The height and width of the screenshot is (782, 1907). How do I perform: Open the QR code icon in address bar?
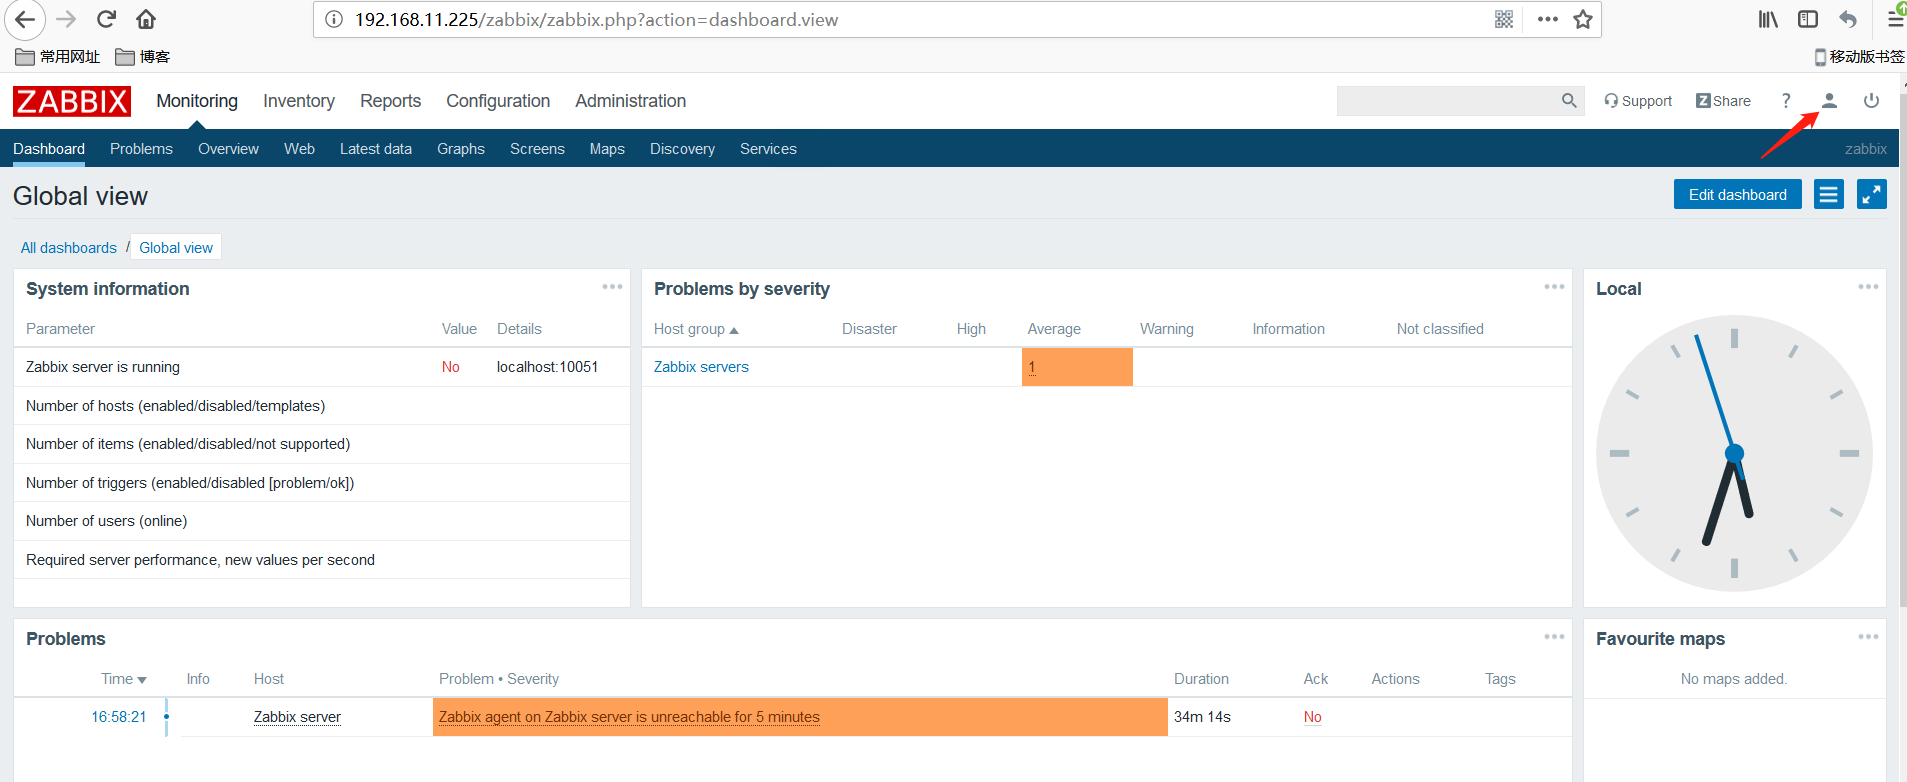(x=1504, y=19)
